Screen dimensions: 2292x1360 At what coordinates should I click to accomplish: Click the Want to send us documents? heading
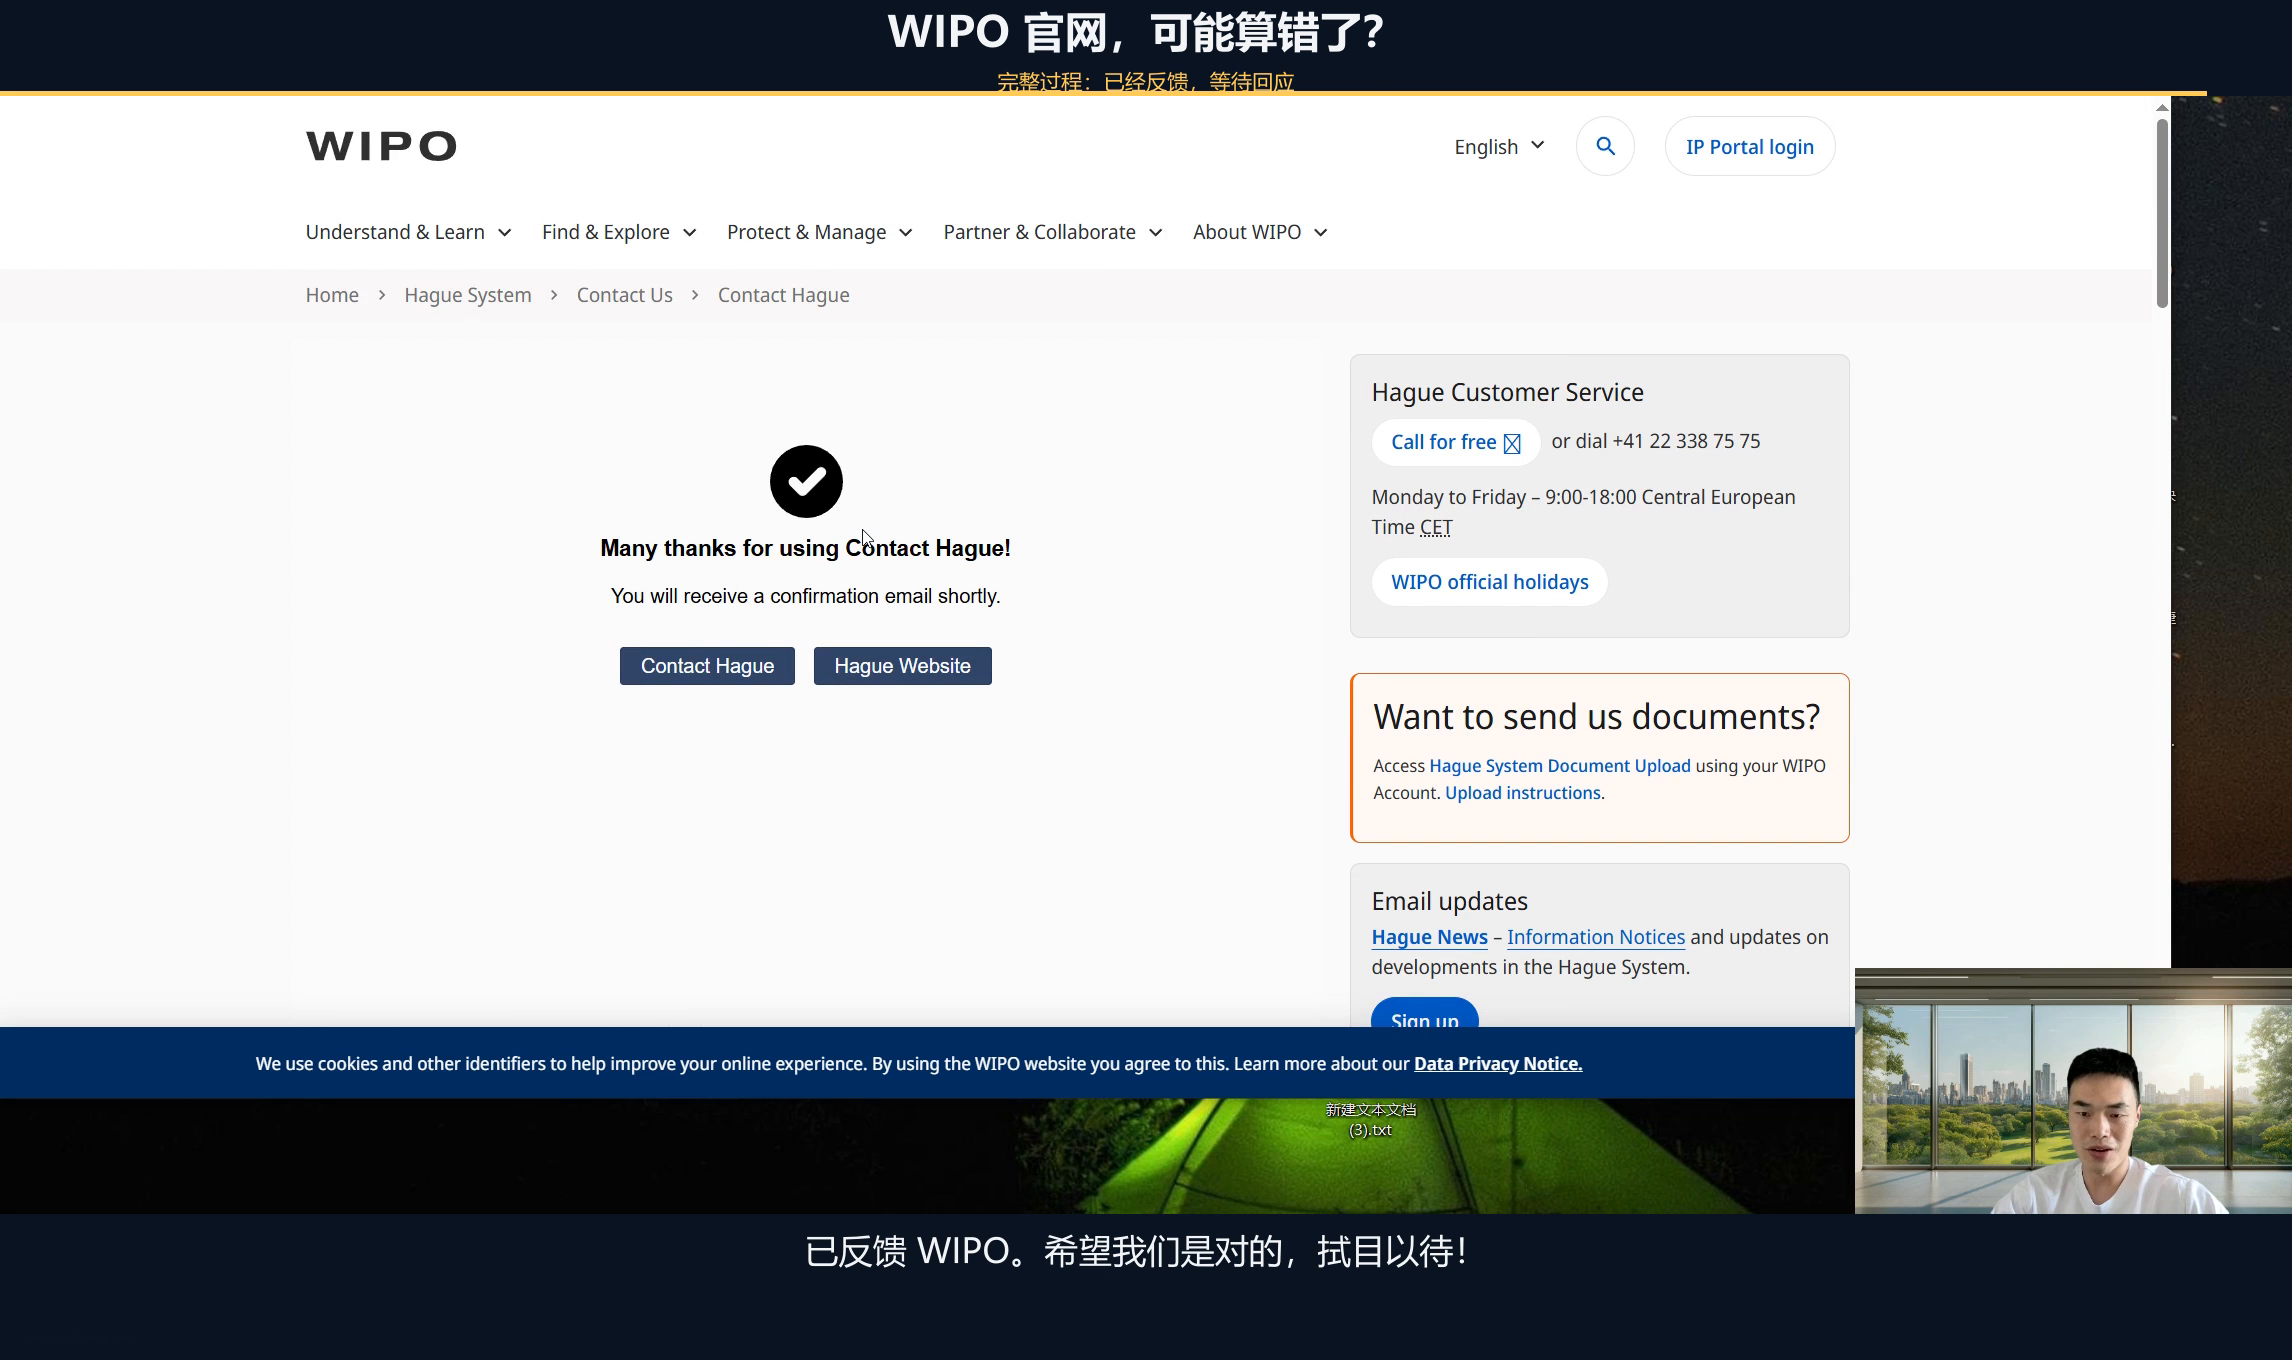(x=1596, y=717)
